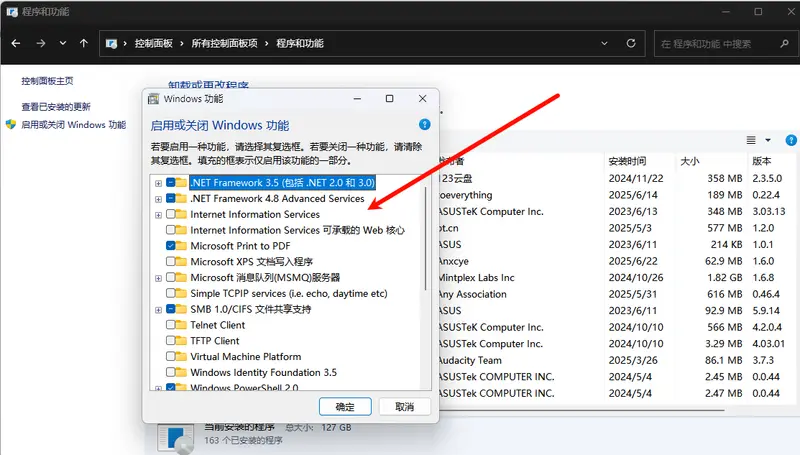The height and width of the screenshot is (455, 800).
Task: Sort by the 大小 column header
Action: pos(689,161)
